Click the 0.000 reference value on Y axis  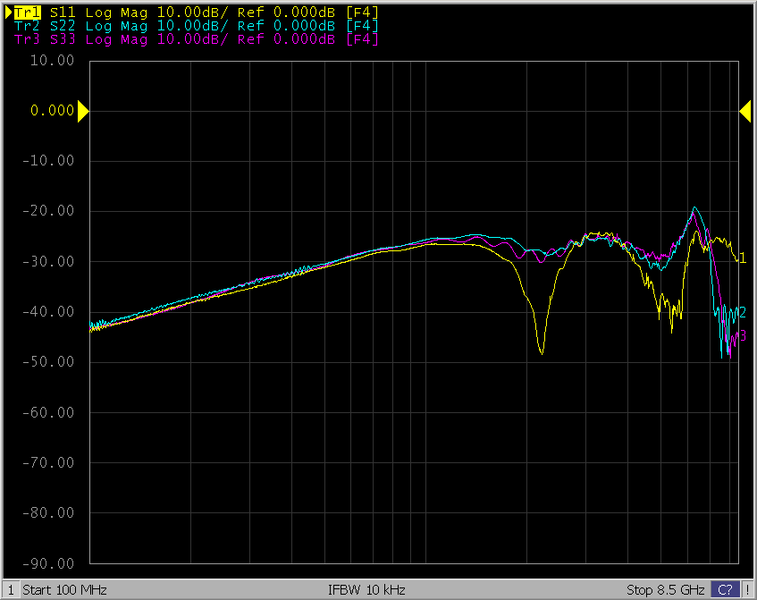pyautogui.click(x=53, y=111)
